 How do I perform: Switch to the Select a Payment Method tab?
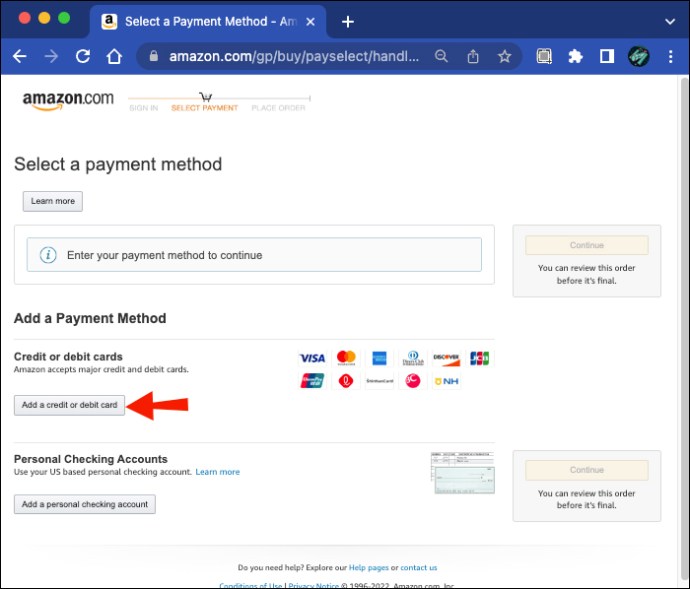208,22
